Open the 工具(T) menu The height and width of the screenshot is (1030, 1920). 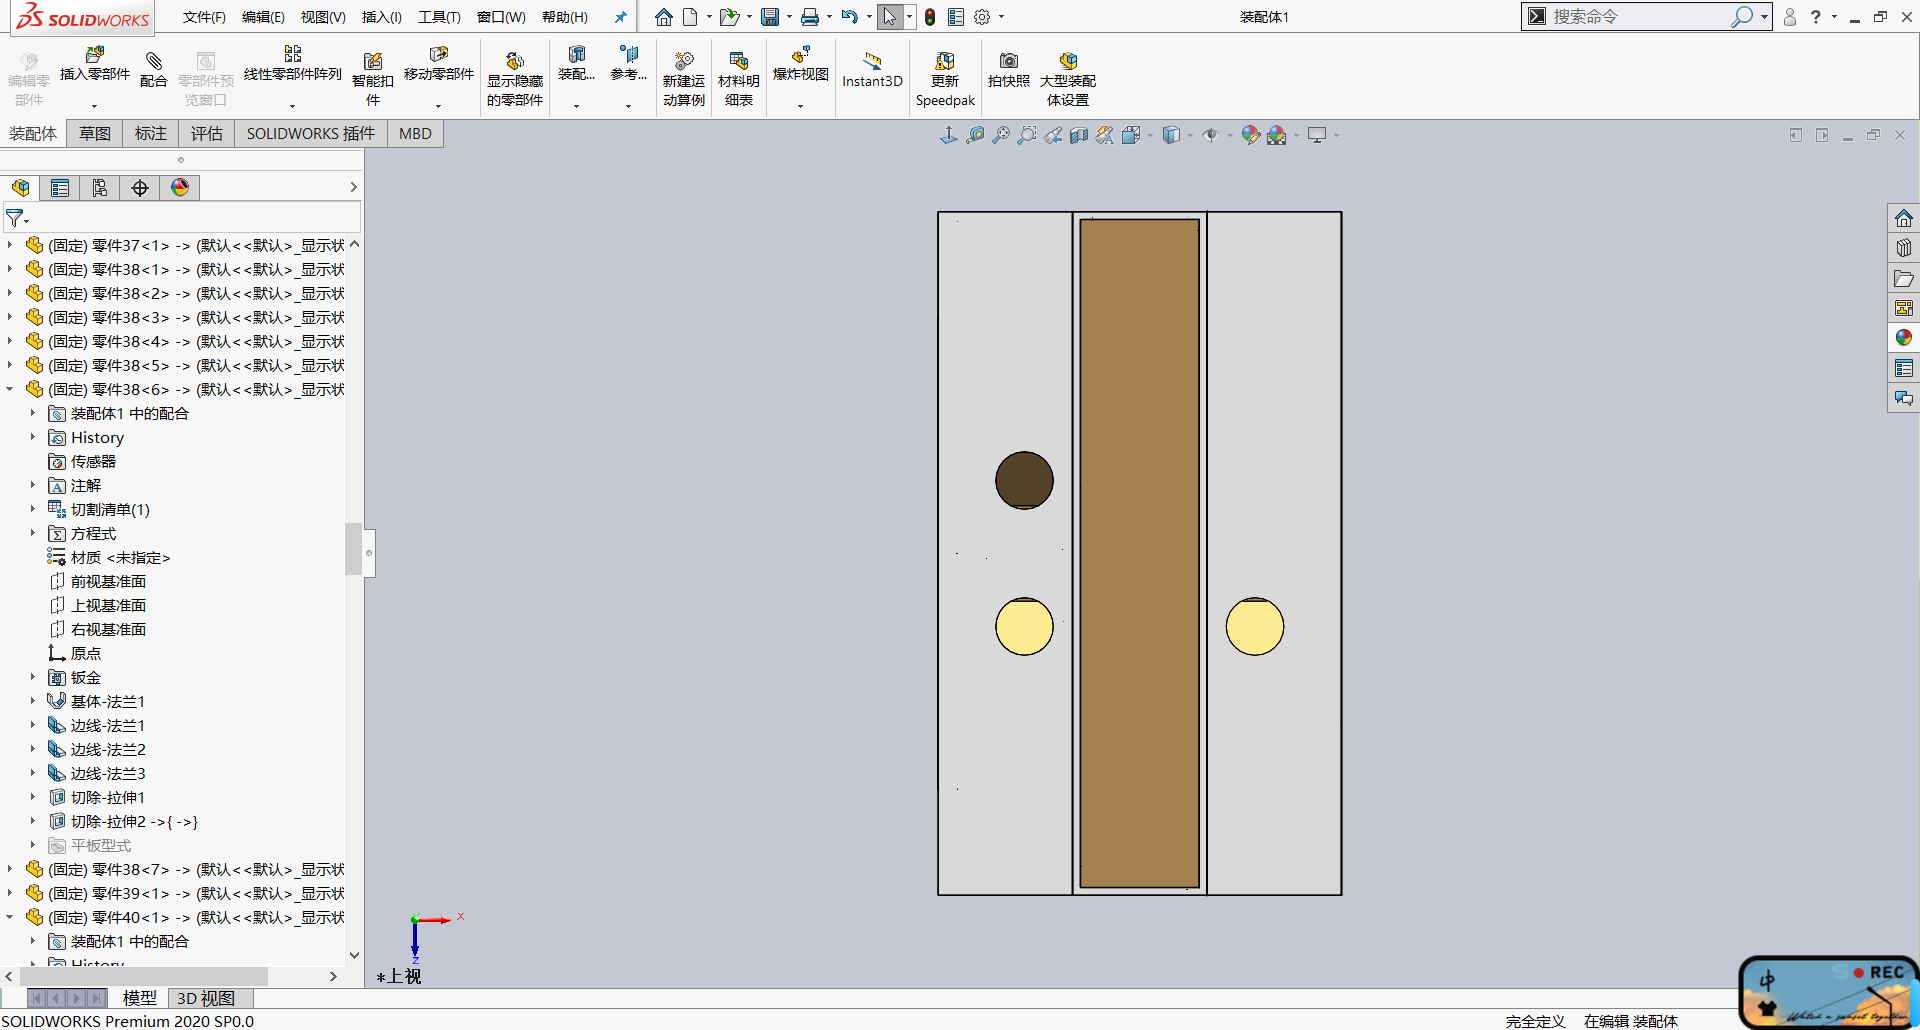click(x=439, y=17)
